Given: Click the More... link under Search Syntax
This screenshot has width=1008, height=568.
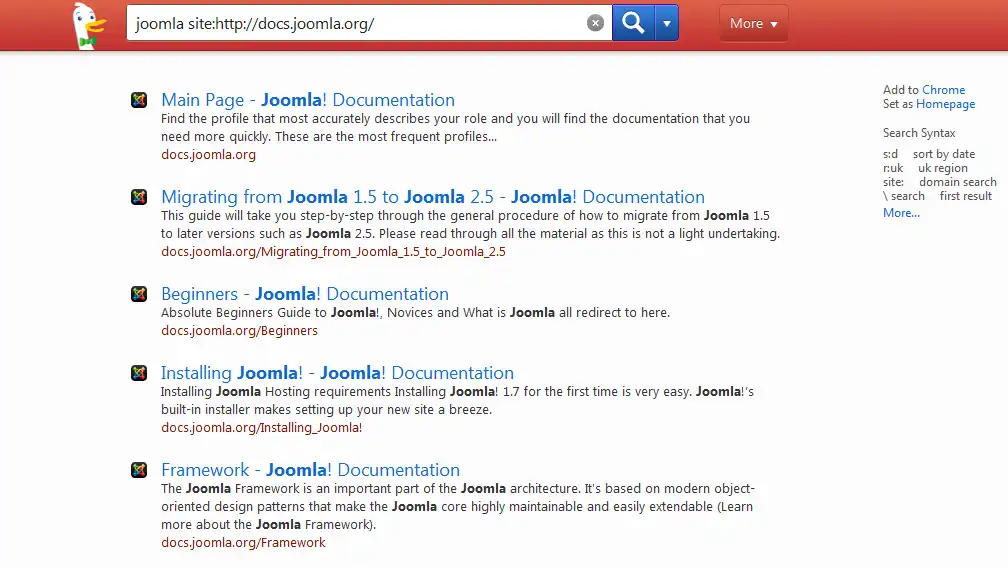Looking at the screenshot, I should (901, 213).
